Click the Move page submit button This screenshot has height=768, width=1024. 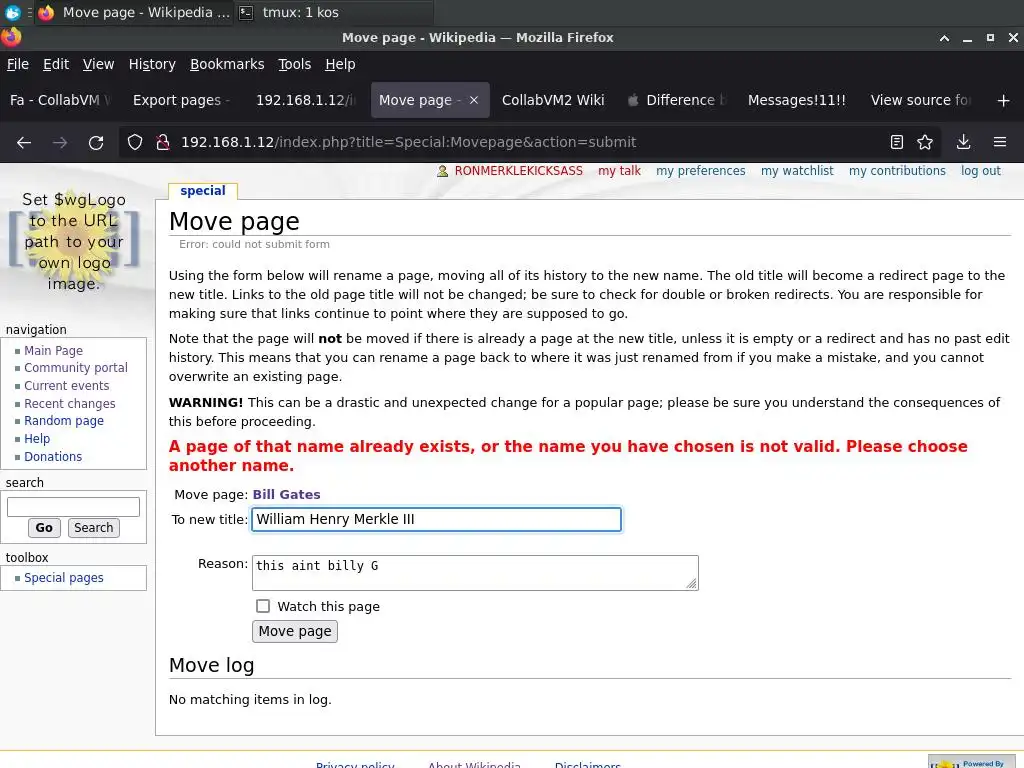pyautogui.click(x=295, y=632)
